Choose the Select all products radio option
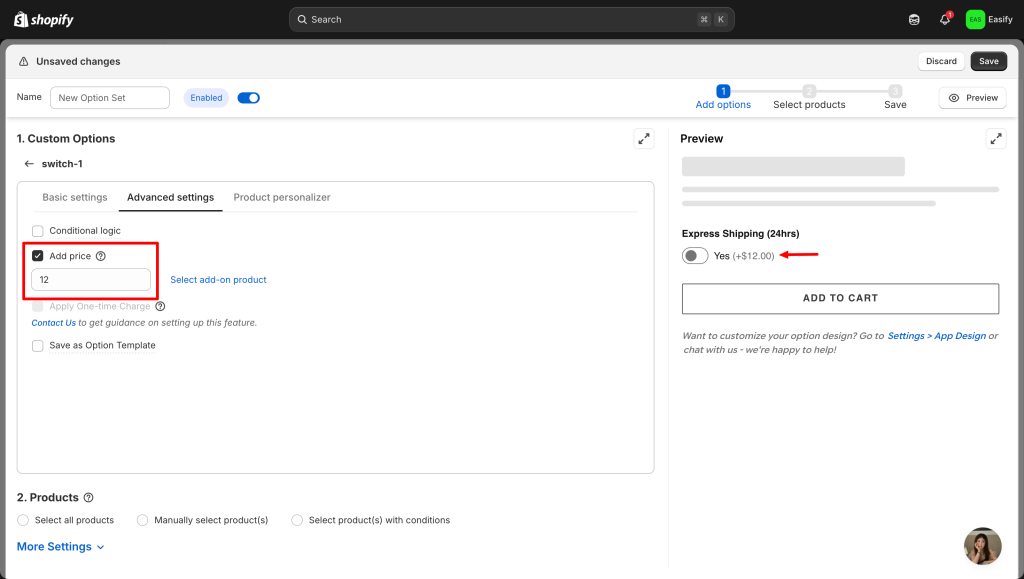Viewport: 1024px width, 579px height. pos(24,520)
